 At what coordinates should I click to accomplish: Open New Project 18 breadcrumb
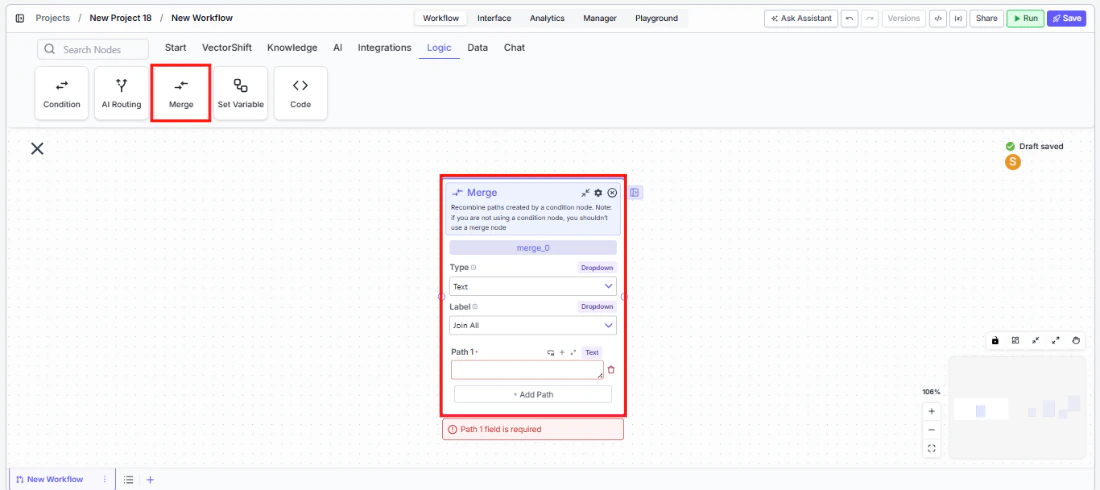[121, 18]
